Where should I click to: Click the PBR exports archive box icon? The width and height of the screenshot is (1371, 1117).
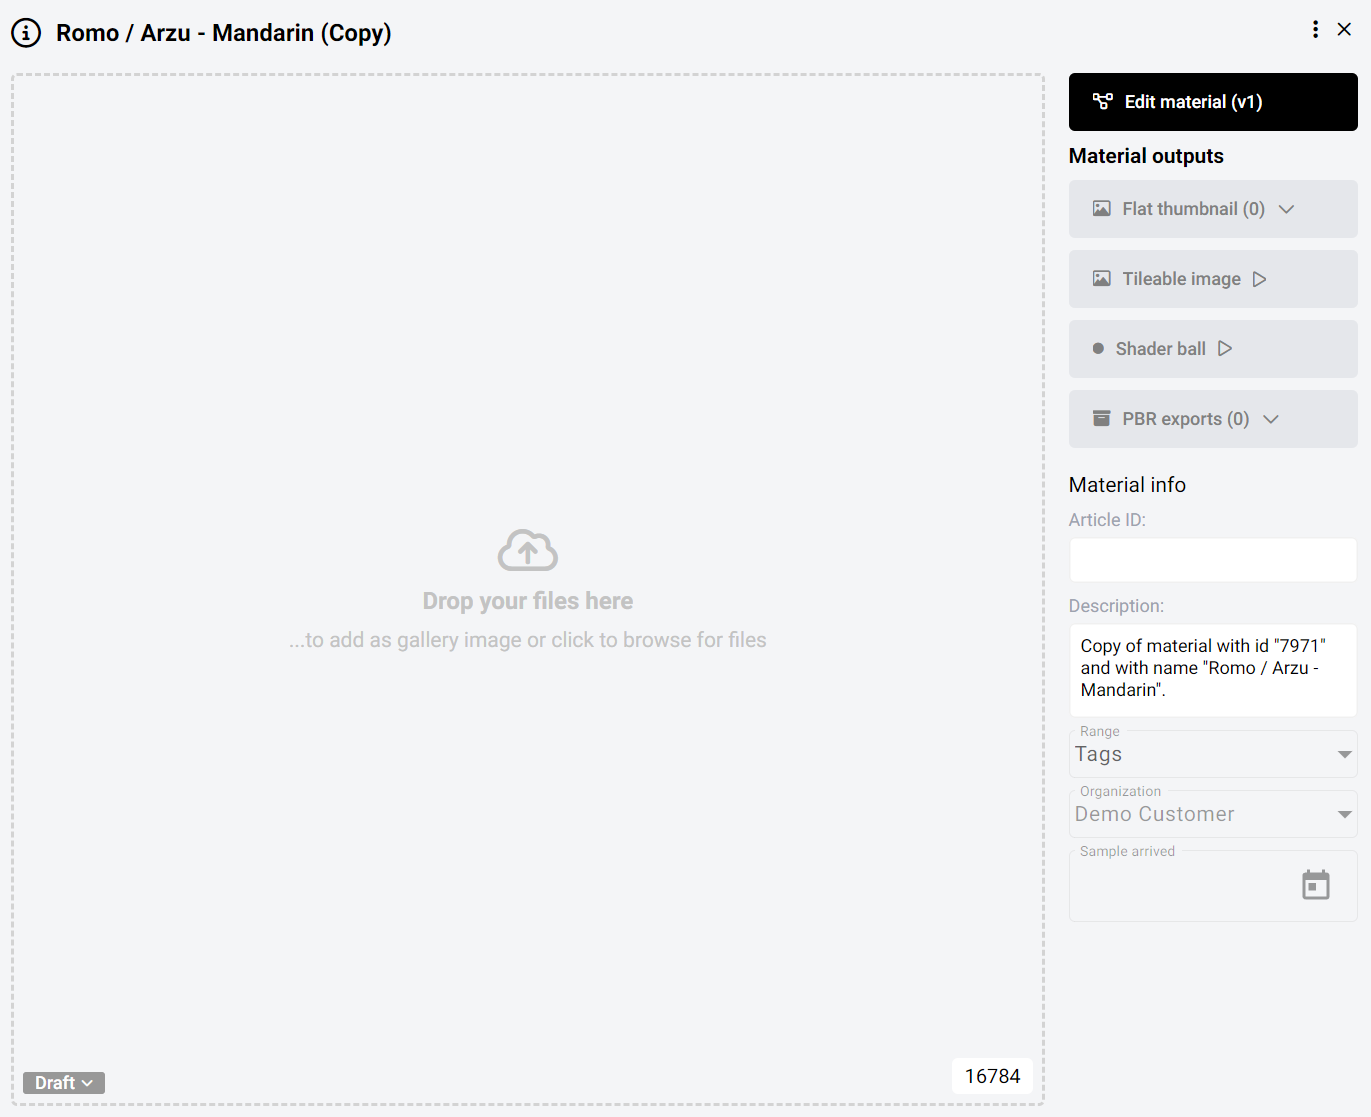click(x=1101, y=419)
